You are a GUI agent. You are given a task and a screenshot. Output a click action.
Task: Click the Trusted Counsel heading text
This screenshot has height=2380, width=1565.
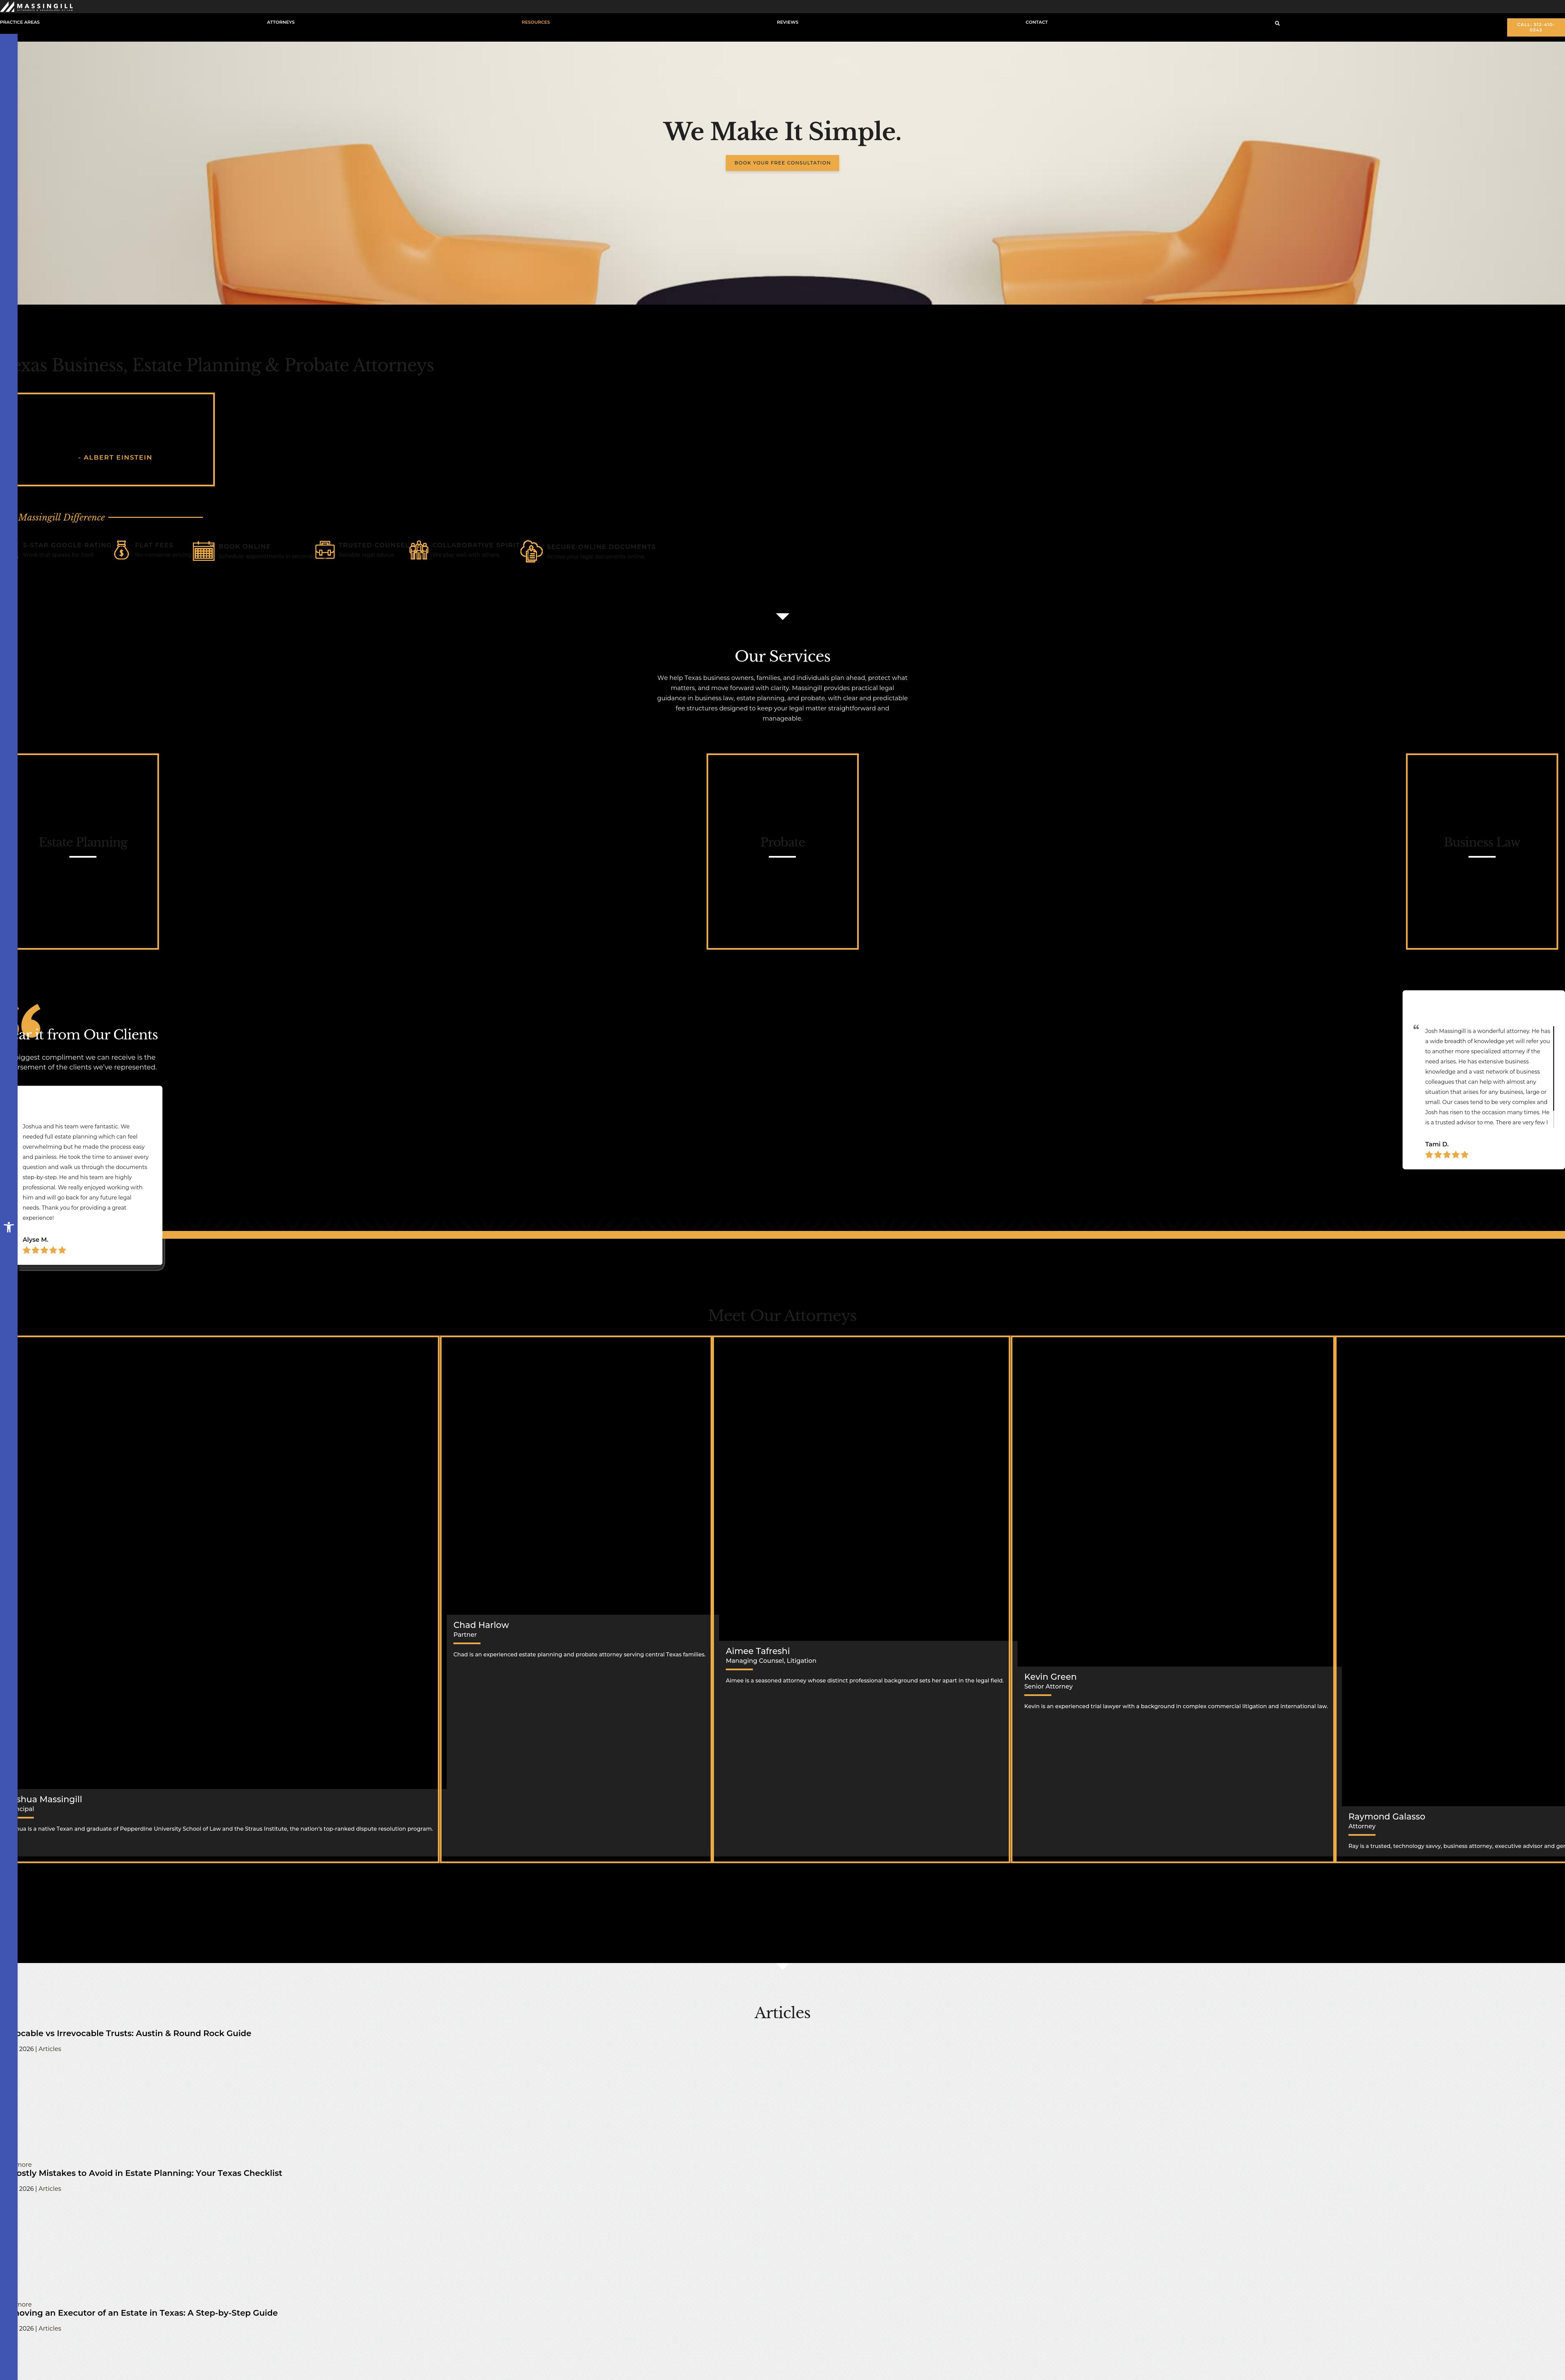[x=373, y=545]
